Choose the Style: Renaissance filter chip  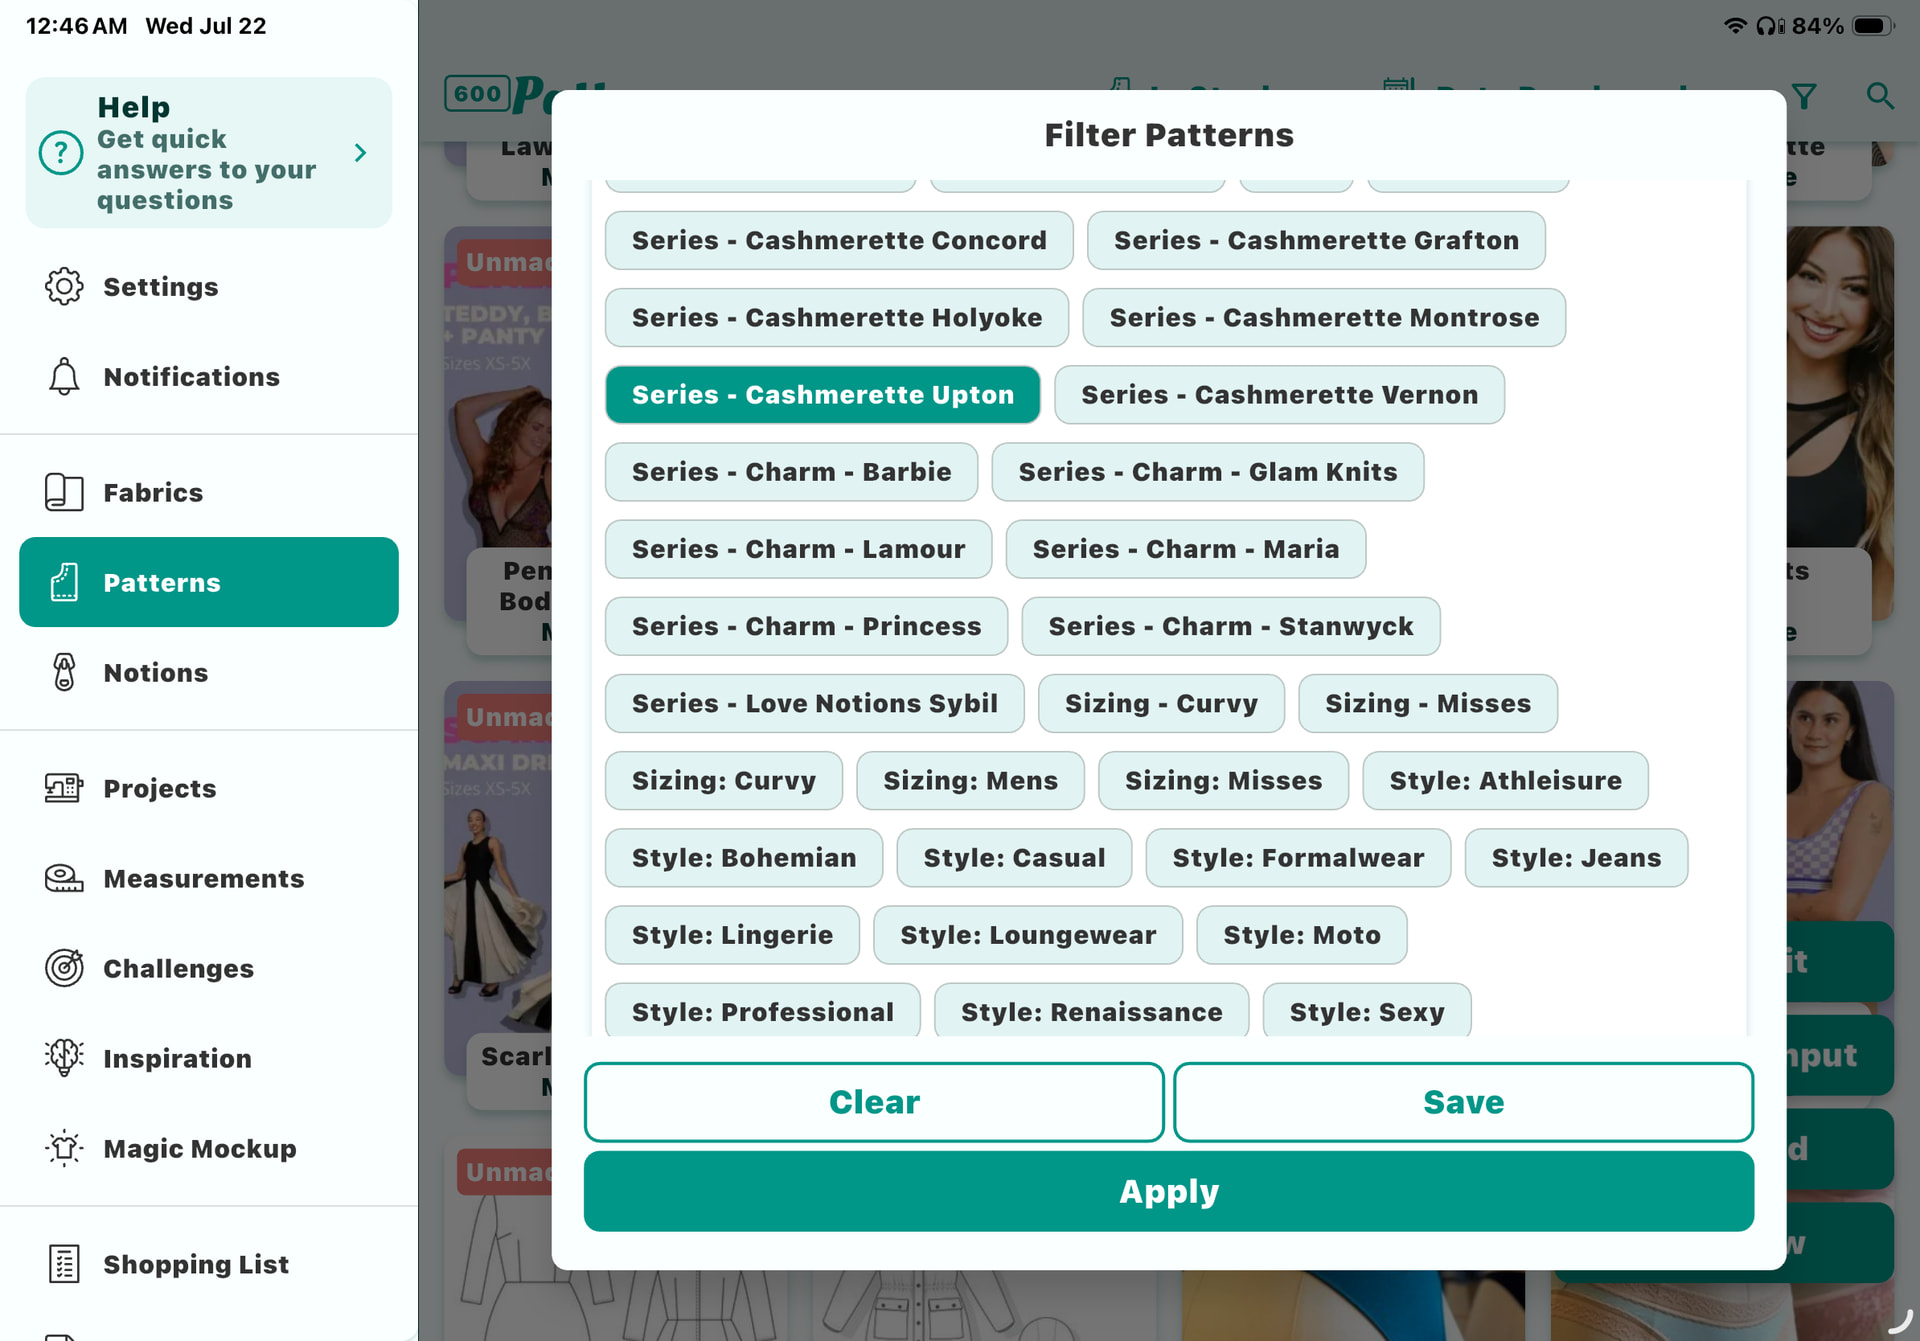click(1092, 1011)
